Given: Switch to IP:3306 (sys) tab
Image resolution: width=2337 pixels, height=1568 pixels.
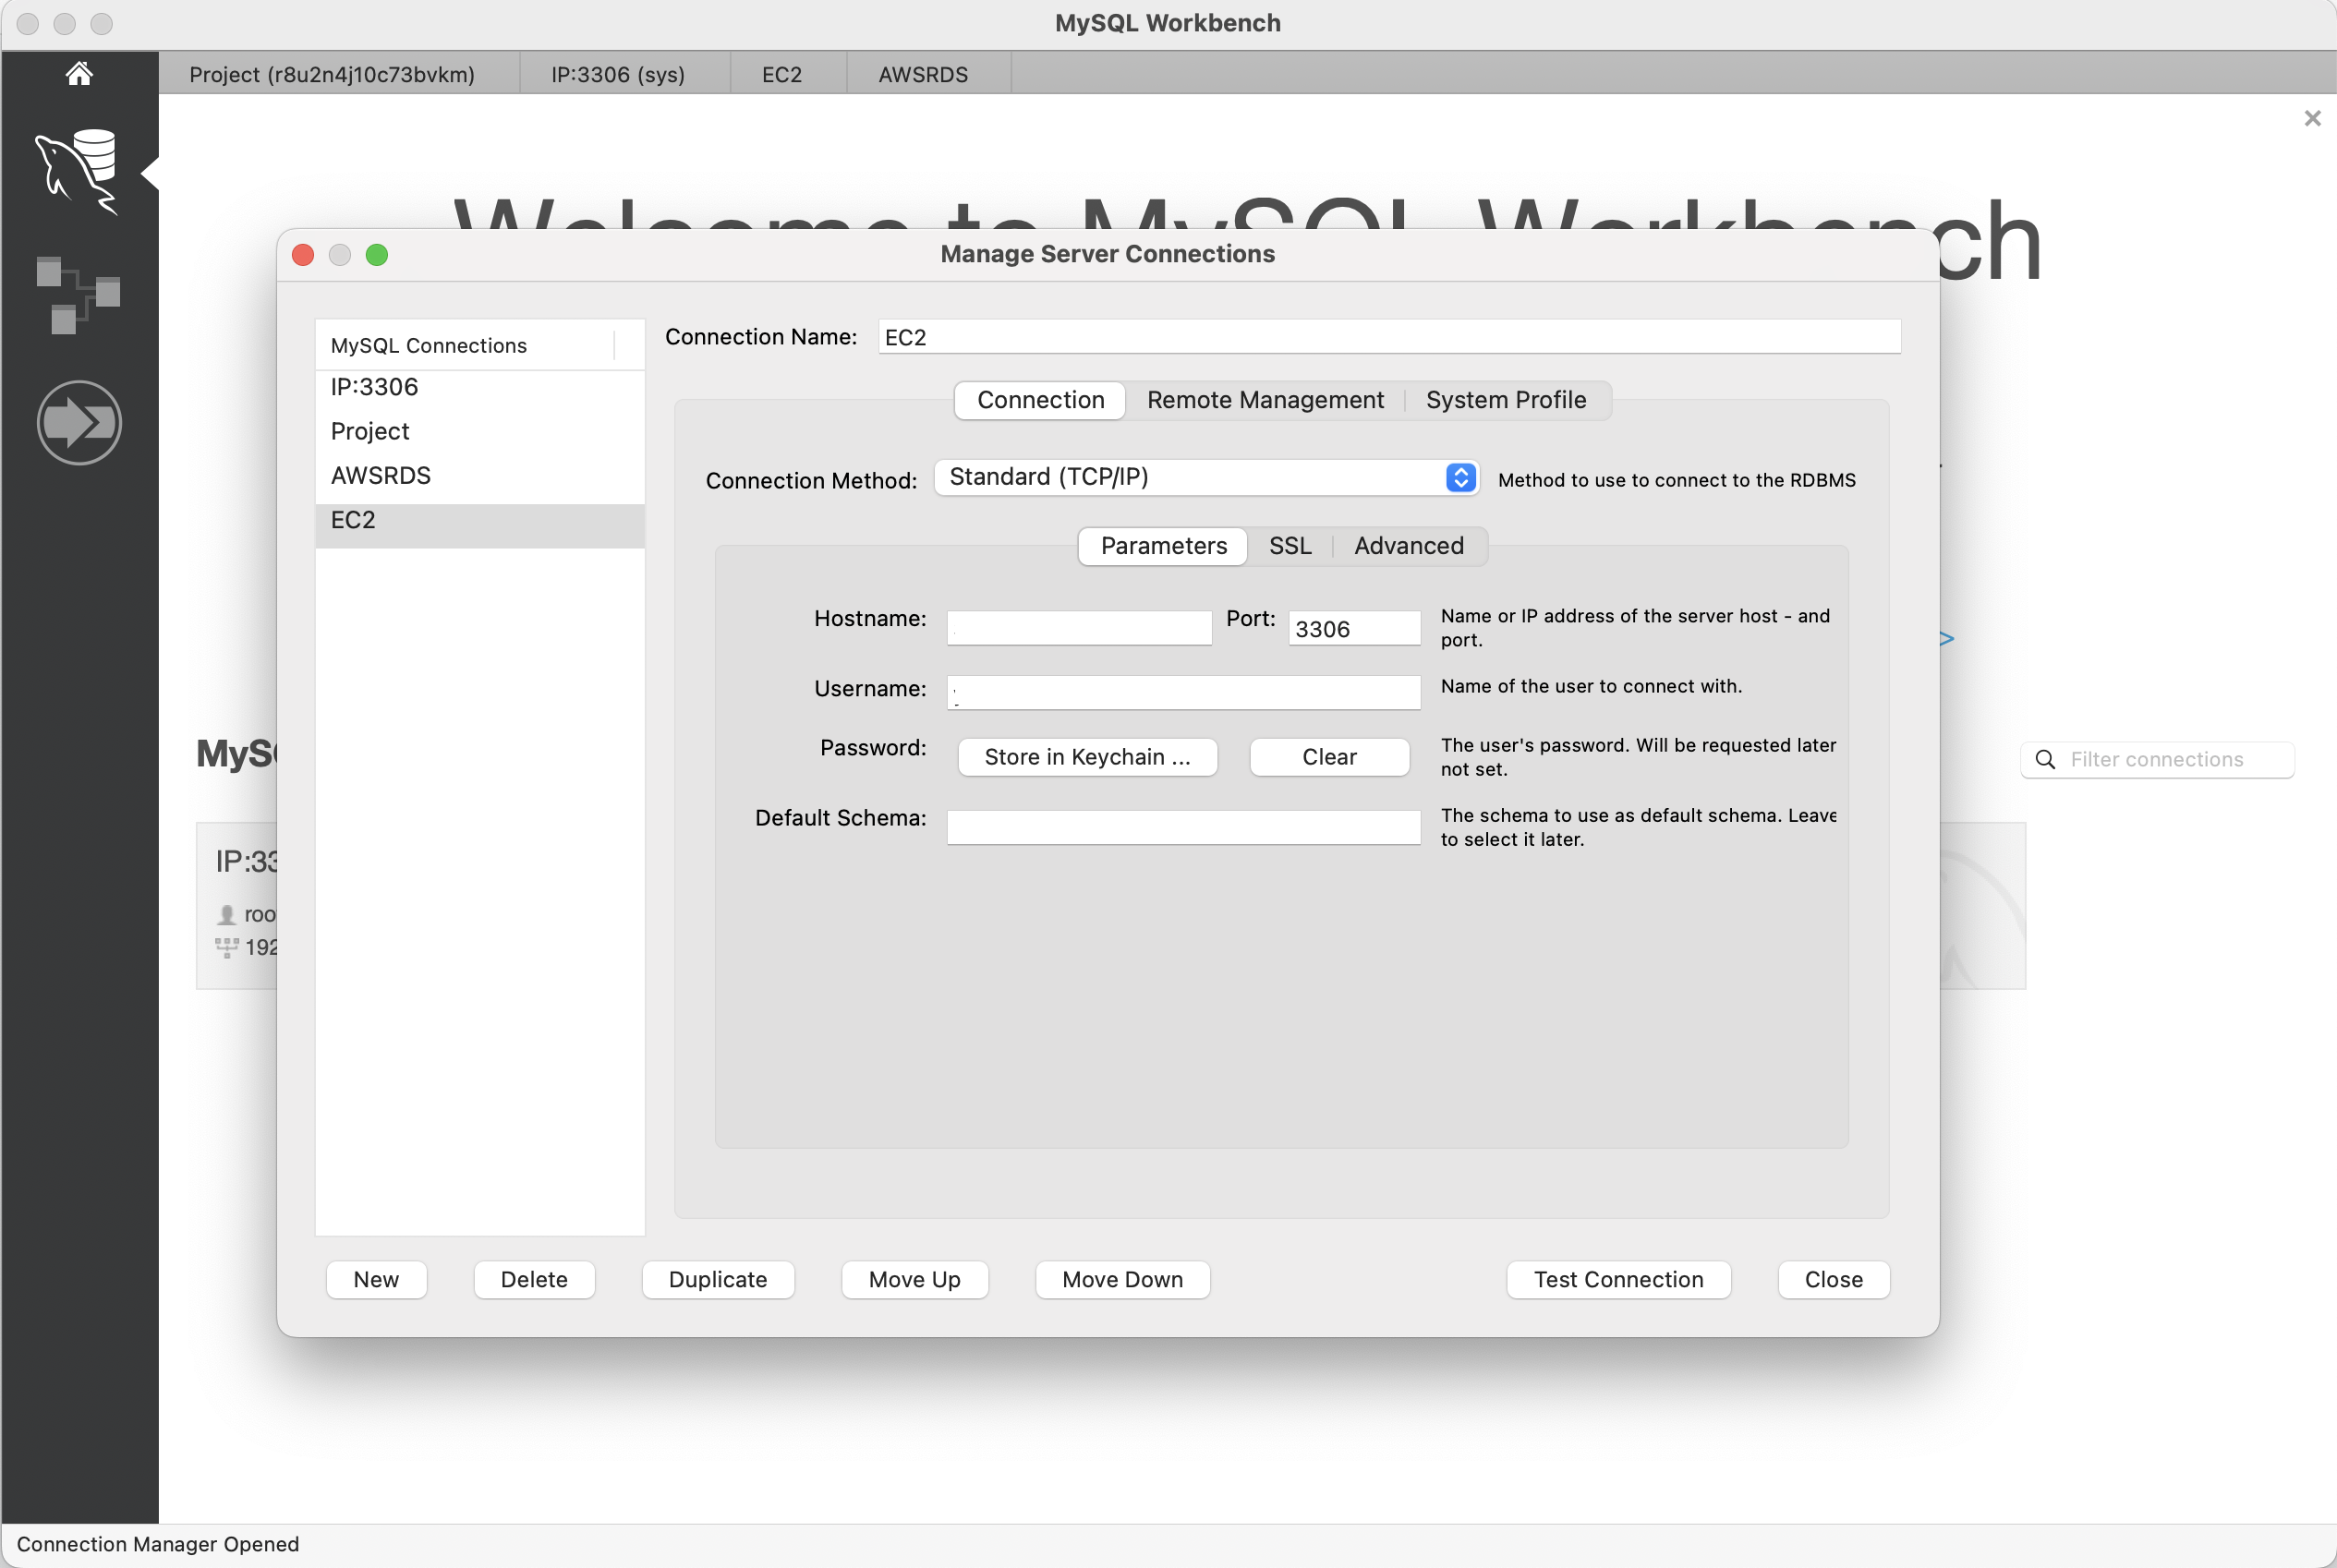Looking at the screenshot, I should coord(618,74).
